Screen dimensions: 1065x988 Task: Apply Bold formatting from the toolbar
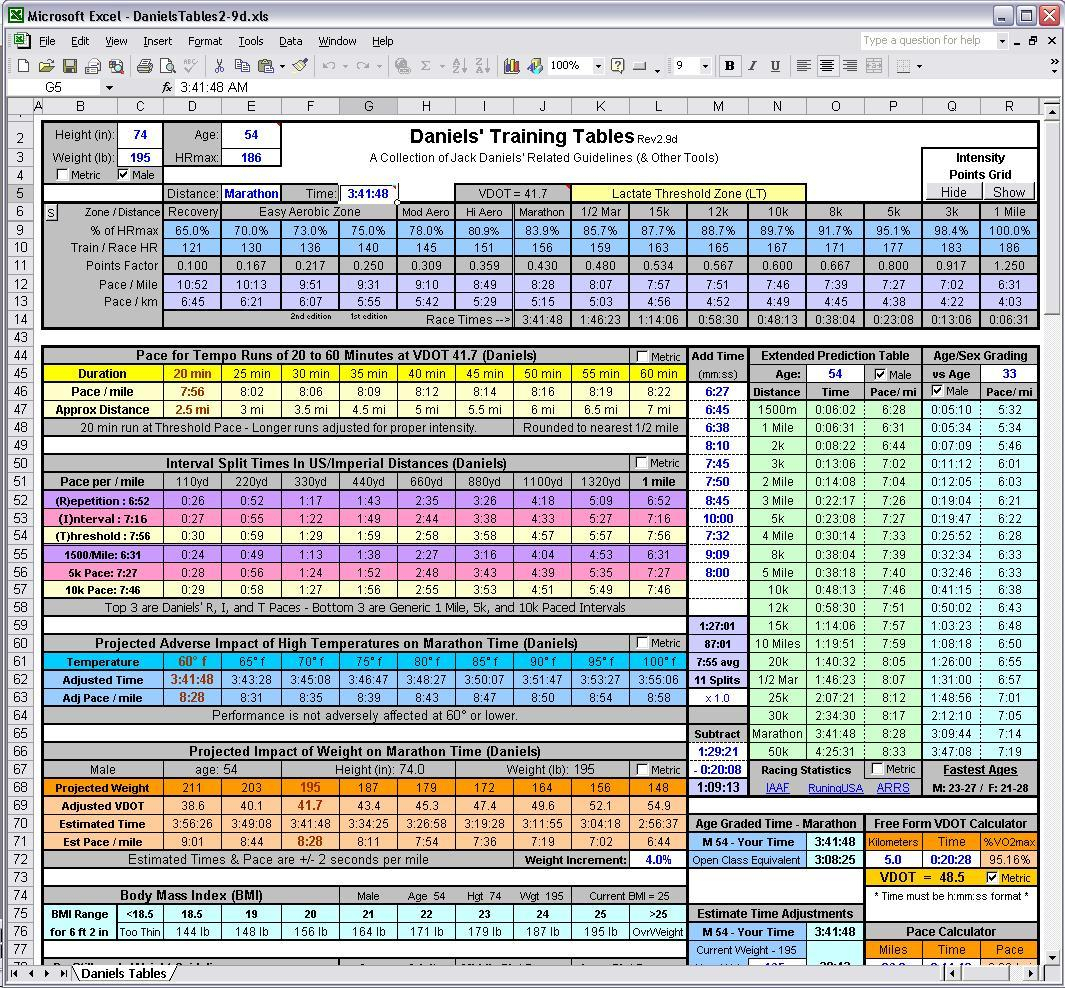(x=728, y=65)
